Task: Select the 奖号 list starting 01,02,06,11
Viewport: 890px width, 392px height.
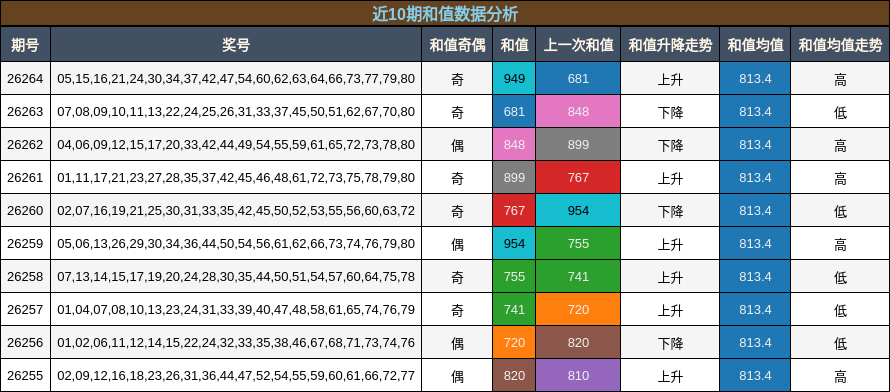Action: pos(236,343)
